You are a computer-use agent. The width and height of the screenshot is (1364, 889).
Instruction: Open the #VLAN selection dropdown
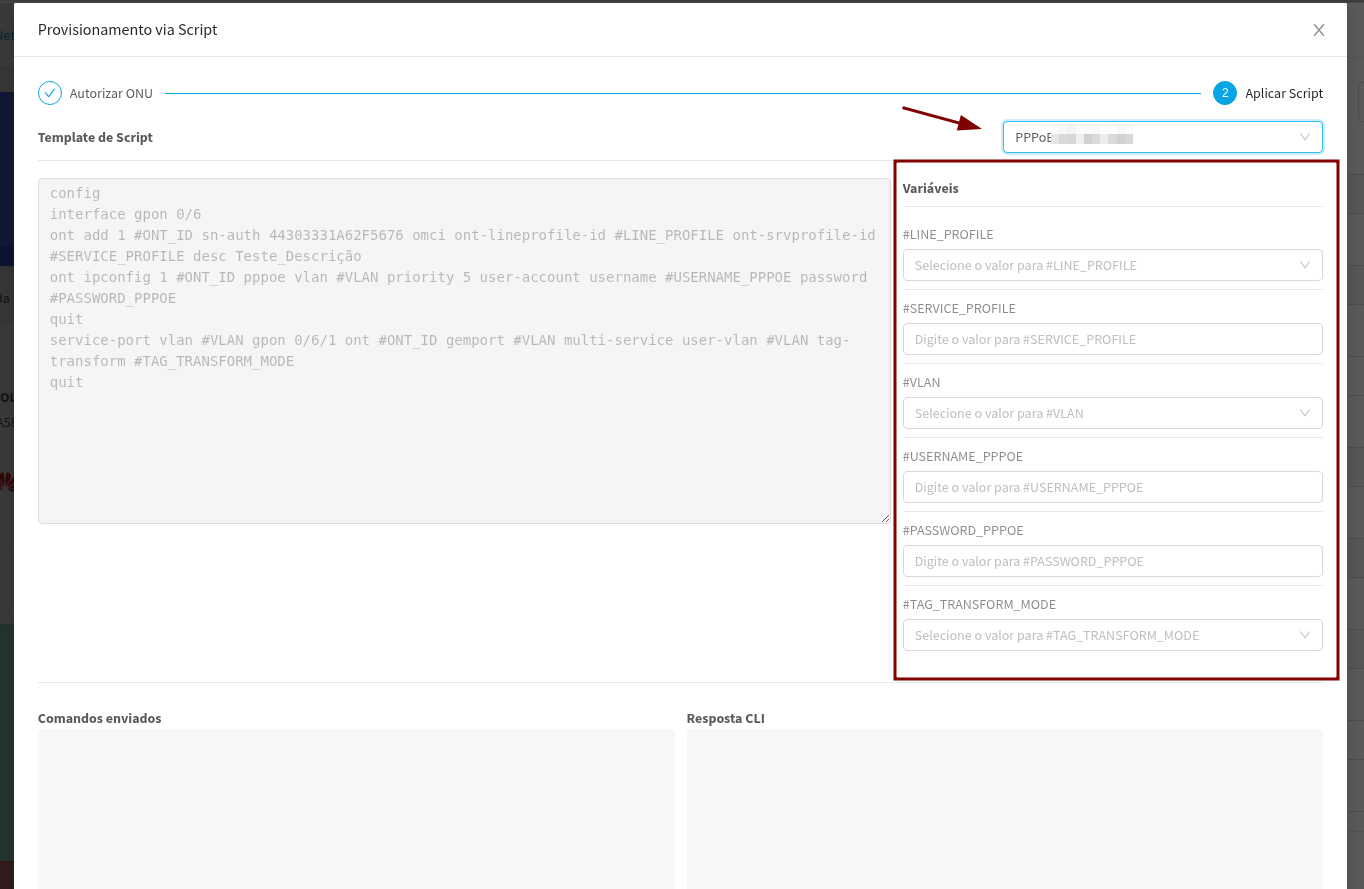tap(1100, 413)
